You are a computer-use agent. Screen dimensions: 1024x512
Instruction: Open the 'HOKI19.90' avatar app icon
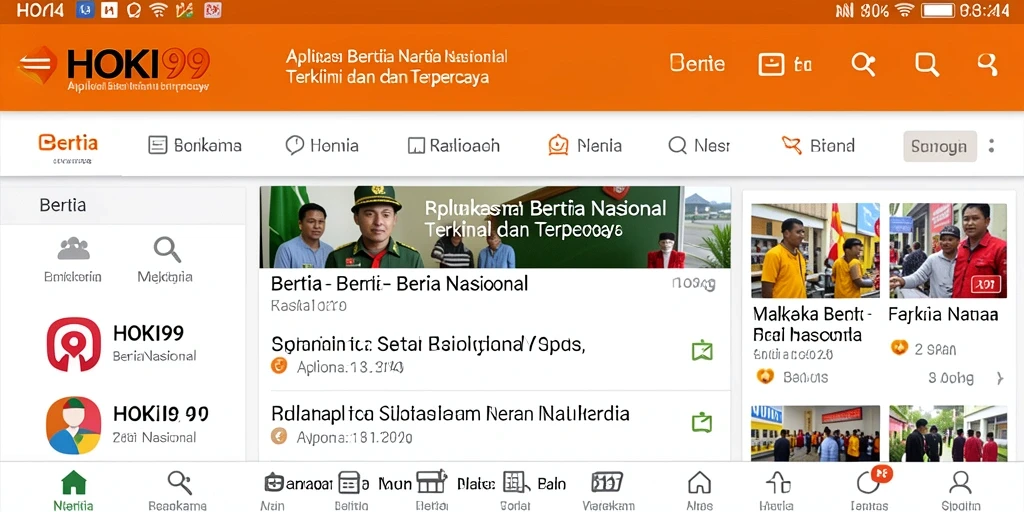tap(73, 425)
